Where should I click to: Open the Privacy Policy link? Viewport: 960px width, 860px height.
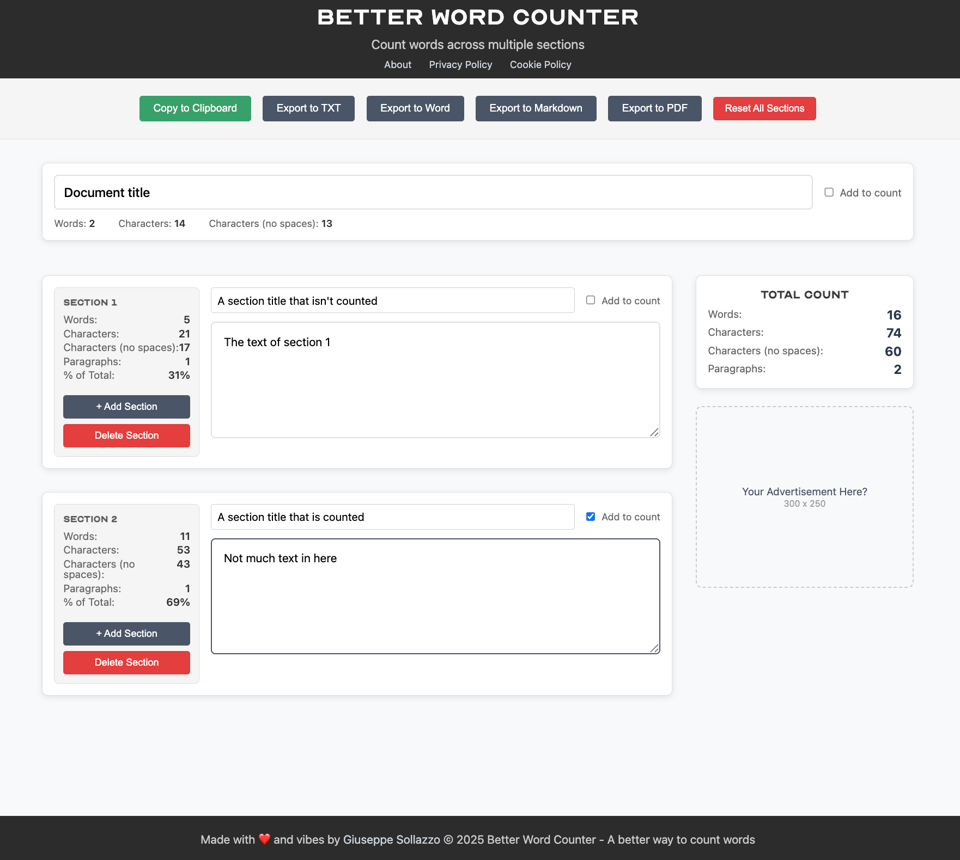[460, 64]
